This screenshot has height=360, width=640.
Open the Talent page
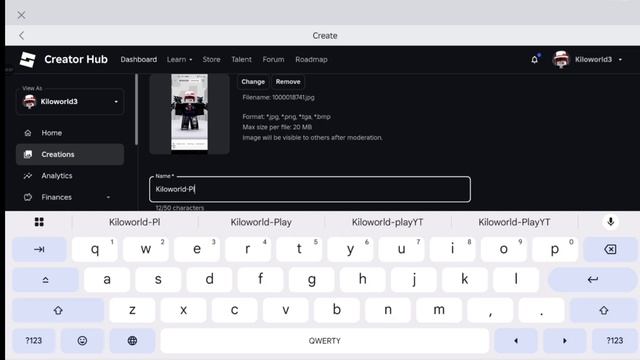241,60
